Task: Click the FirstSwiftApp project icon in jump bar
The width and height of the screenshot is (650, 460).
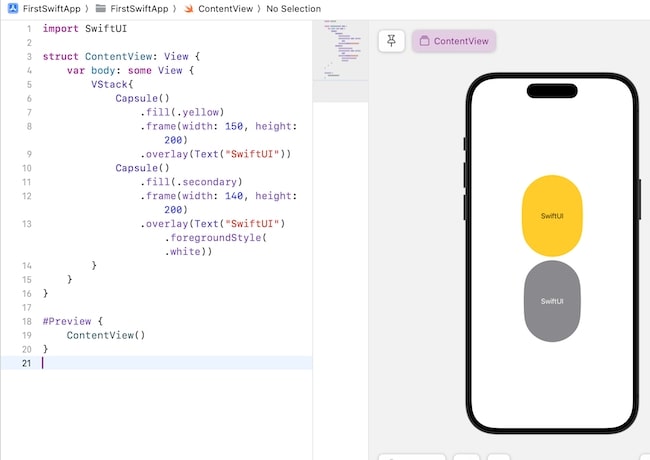Action: click(12, 9)
